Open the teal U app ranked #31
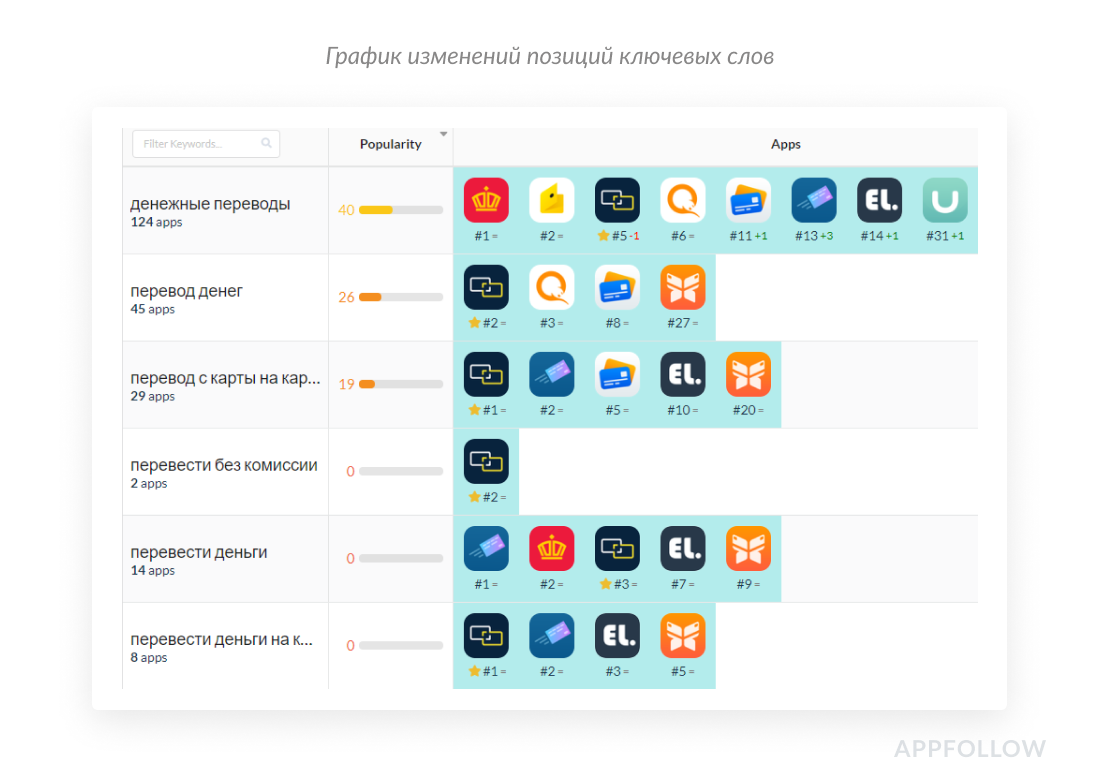This screenshot has height=783, width=1100. point(944,200)
